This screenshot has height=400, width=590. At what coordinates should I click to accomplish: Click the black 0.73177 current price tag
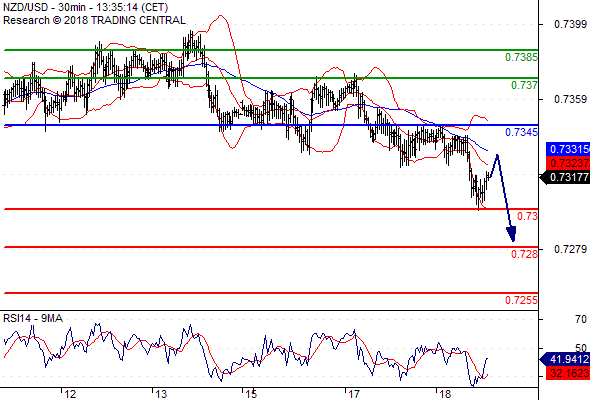[565, 177]
